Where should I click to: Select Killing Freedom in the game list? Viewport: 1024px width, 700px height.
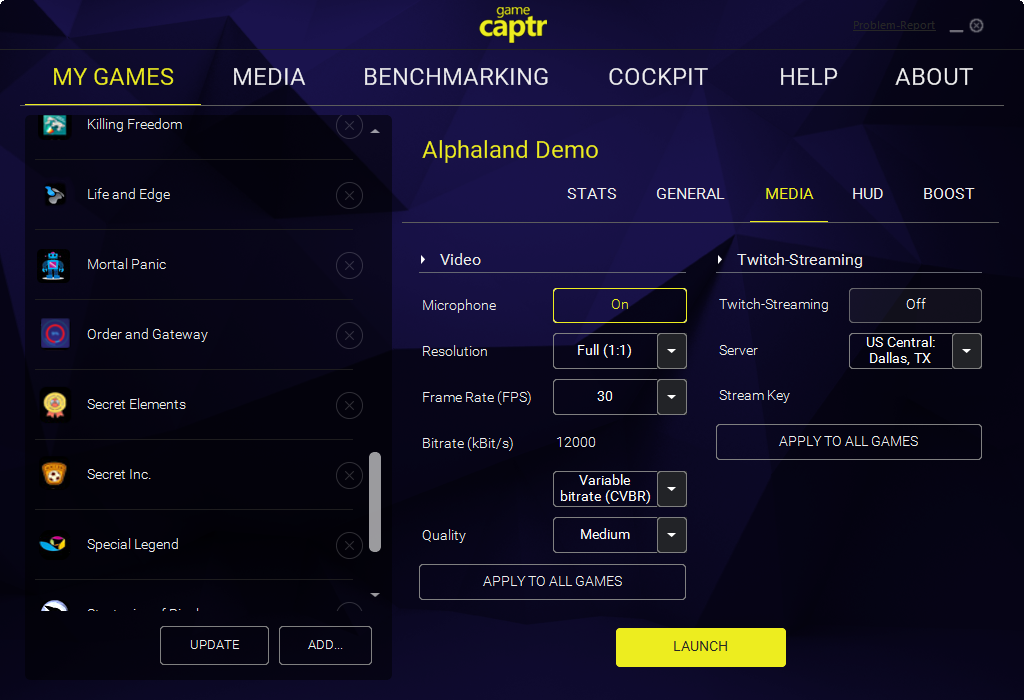(x=194, y=136)
